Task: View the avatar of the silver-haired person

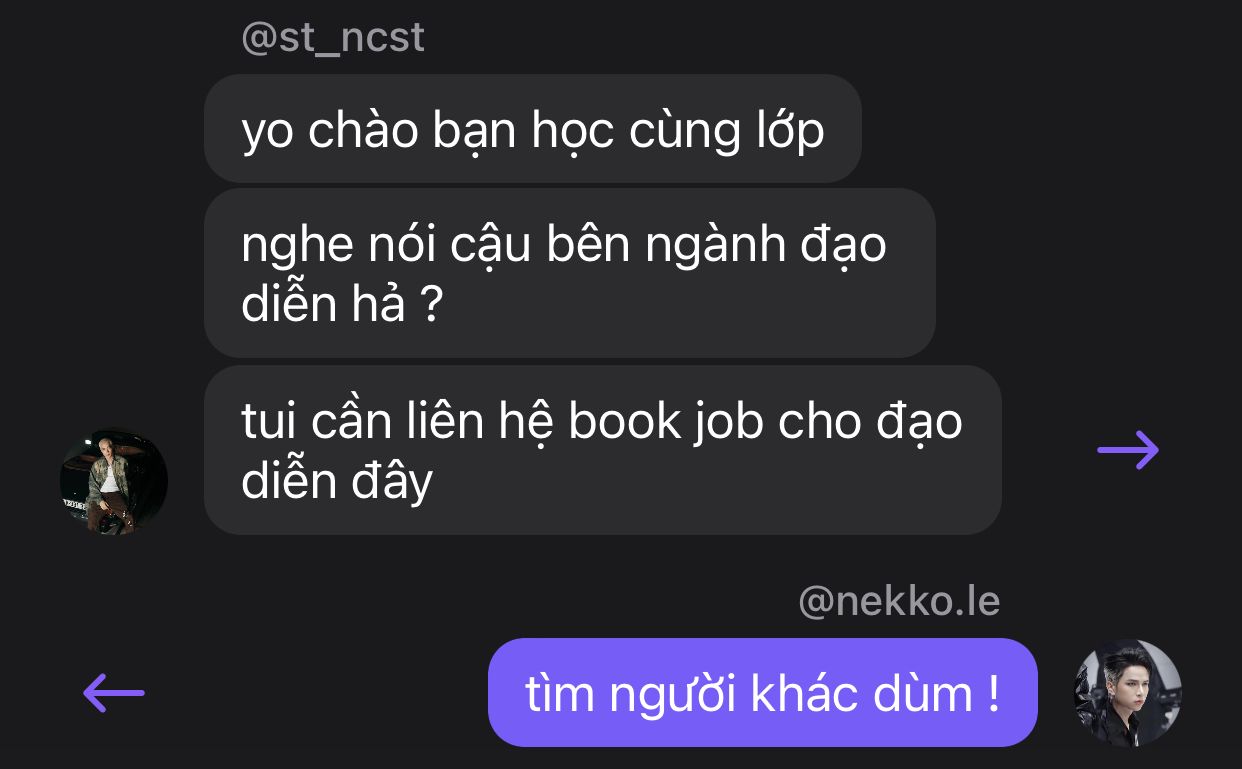Action: click(1128, 693)
